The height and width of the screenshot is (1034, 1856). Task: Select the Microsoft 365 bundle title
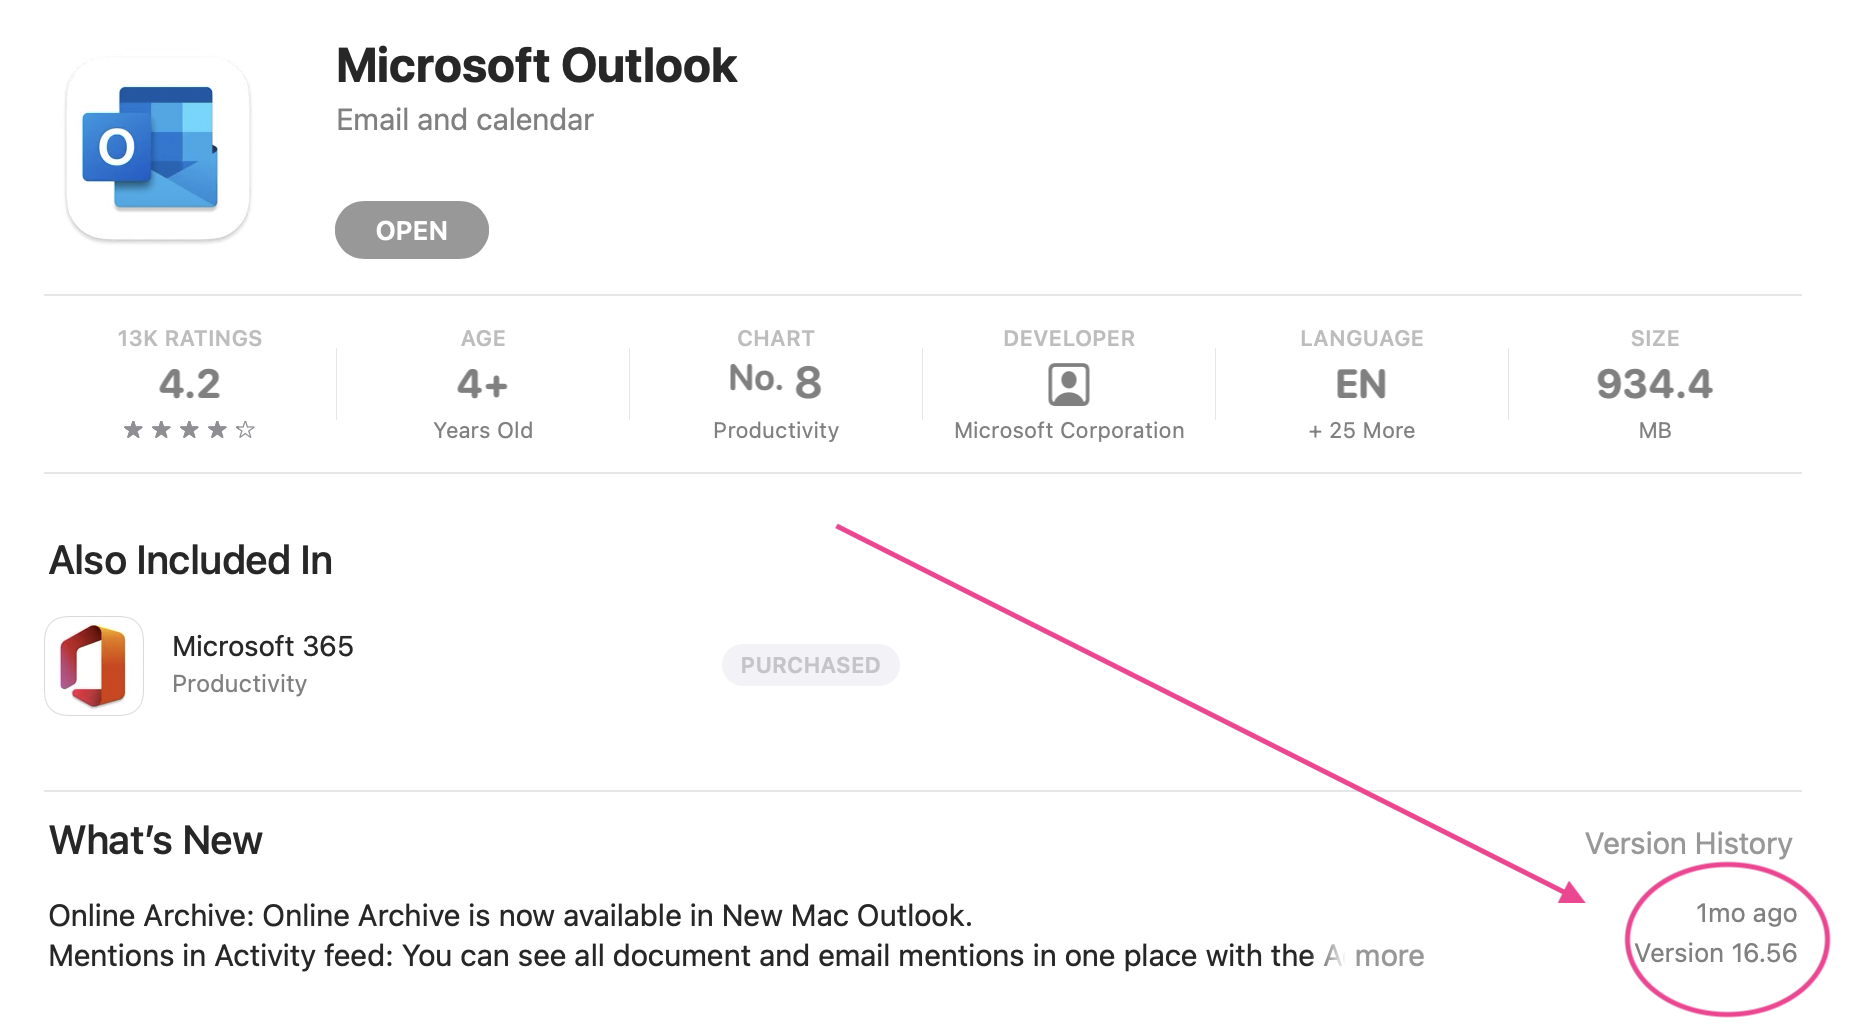click(x=263, y=646)
